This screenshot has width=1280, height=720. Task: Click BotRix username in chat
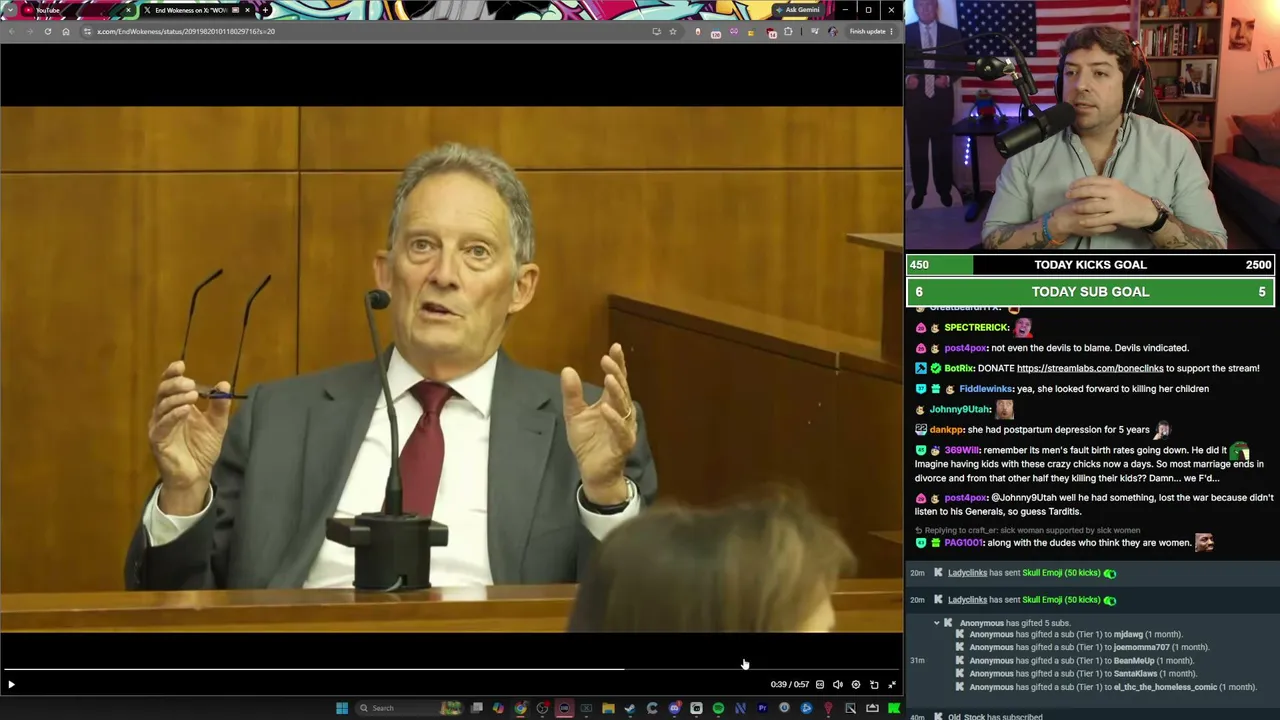pyautogui.click(x=959, y=368)
